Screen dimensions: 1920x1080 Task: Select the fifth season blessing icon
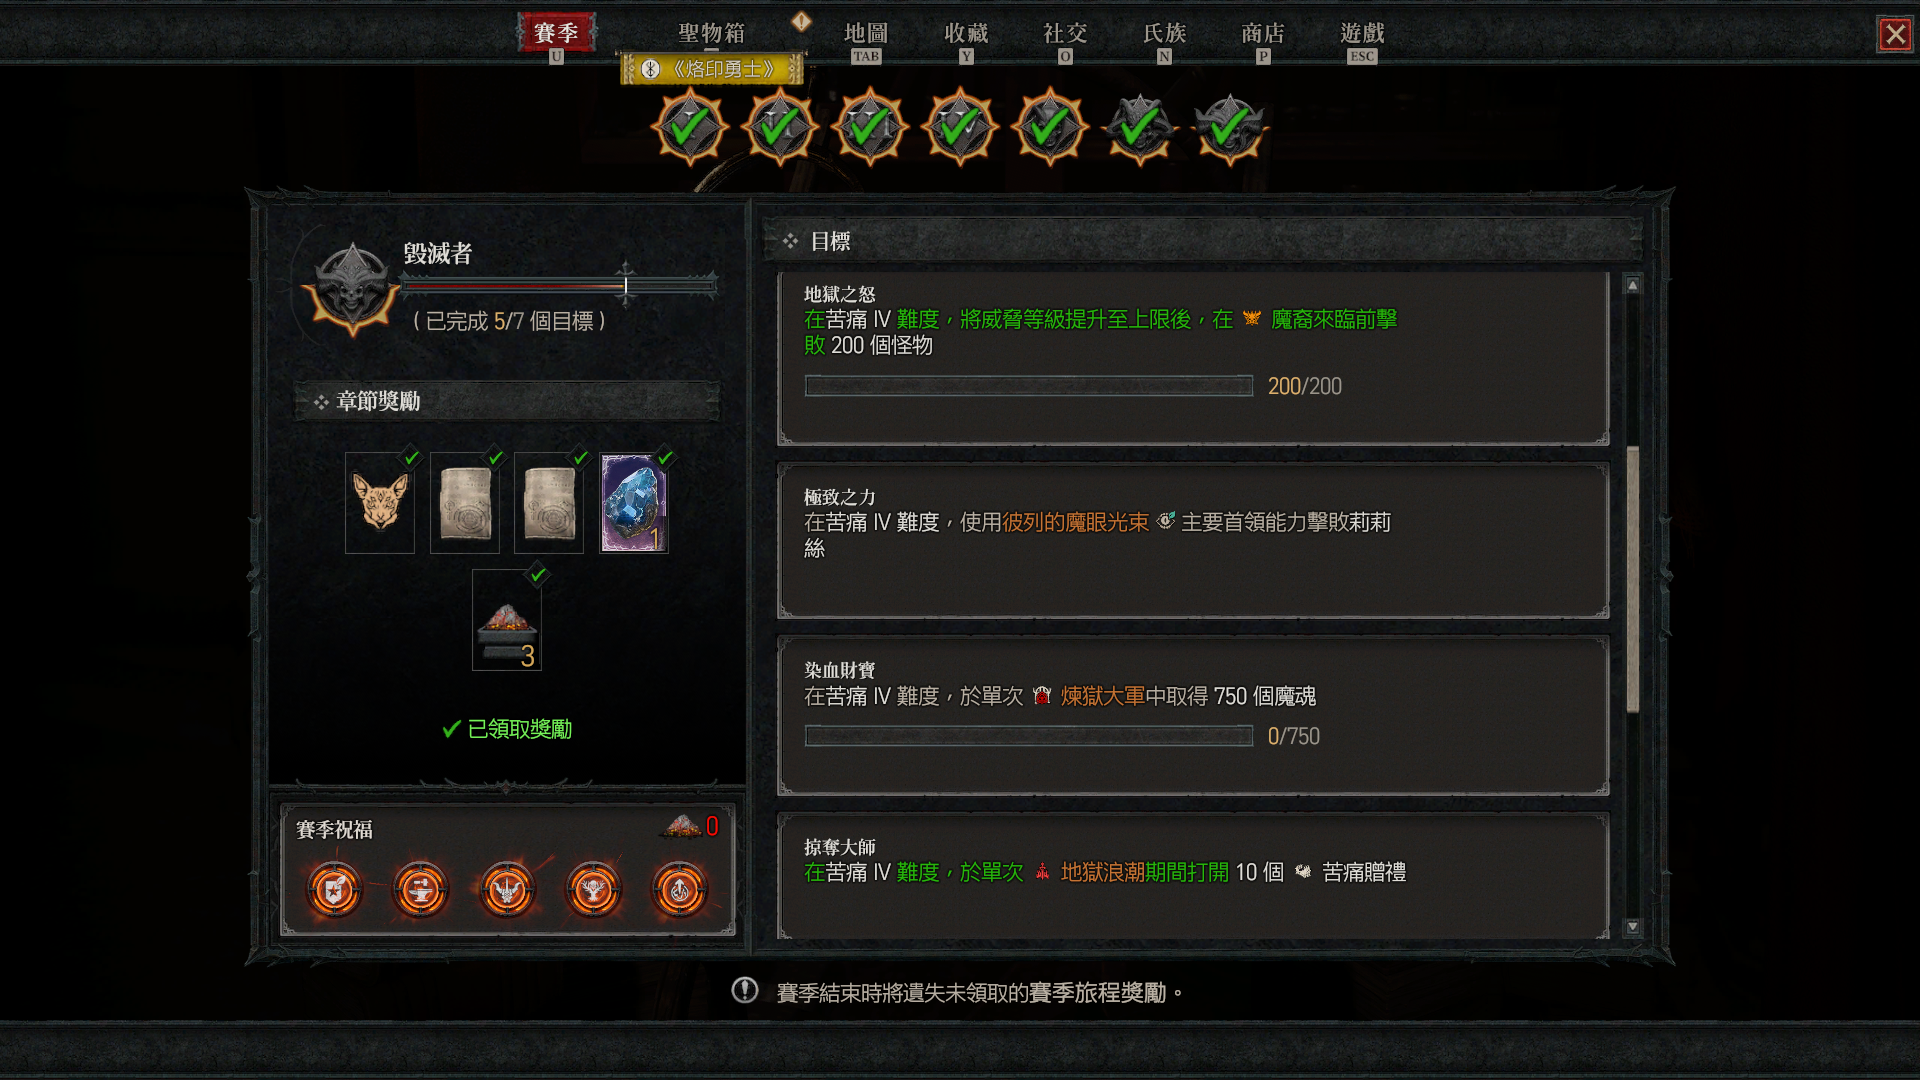pyautogui.click(x=680, y=889)
